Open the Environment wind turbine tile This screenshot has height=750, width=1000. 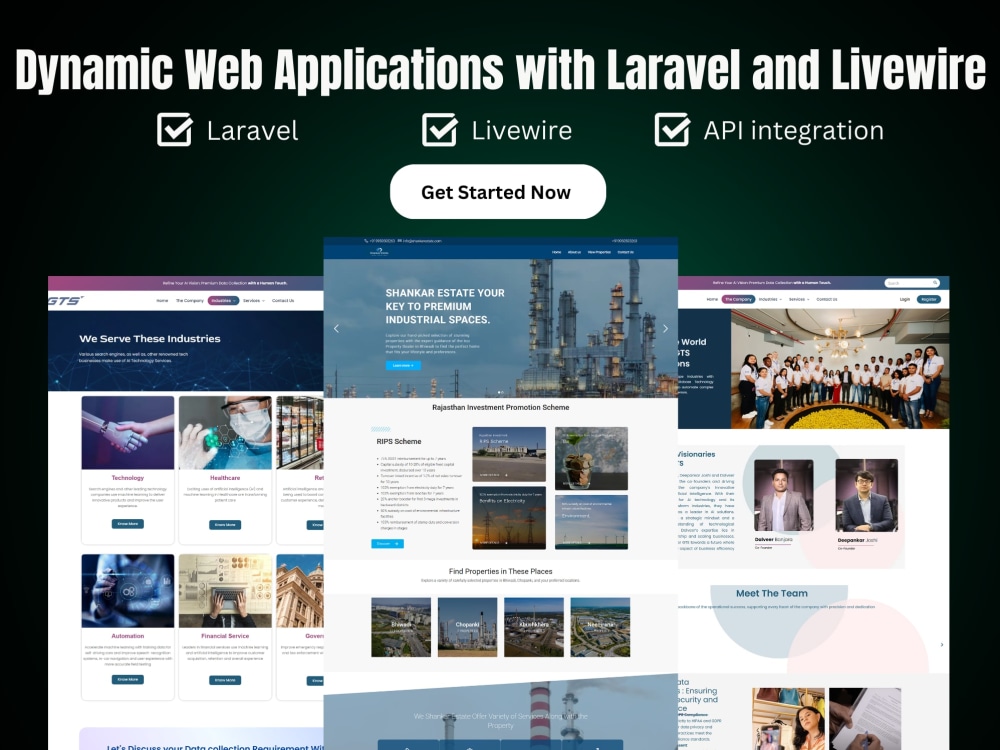[x=591, y=522]
